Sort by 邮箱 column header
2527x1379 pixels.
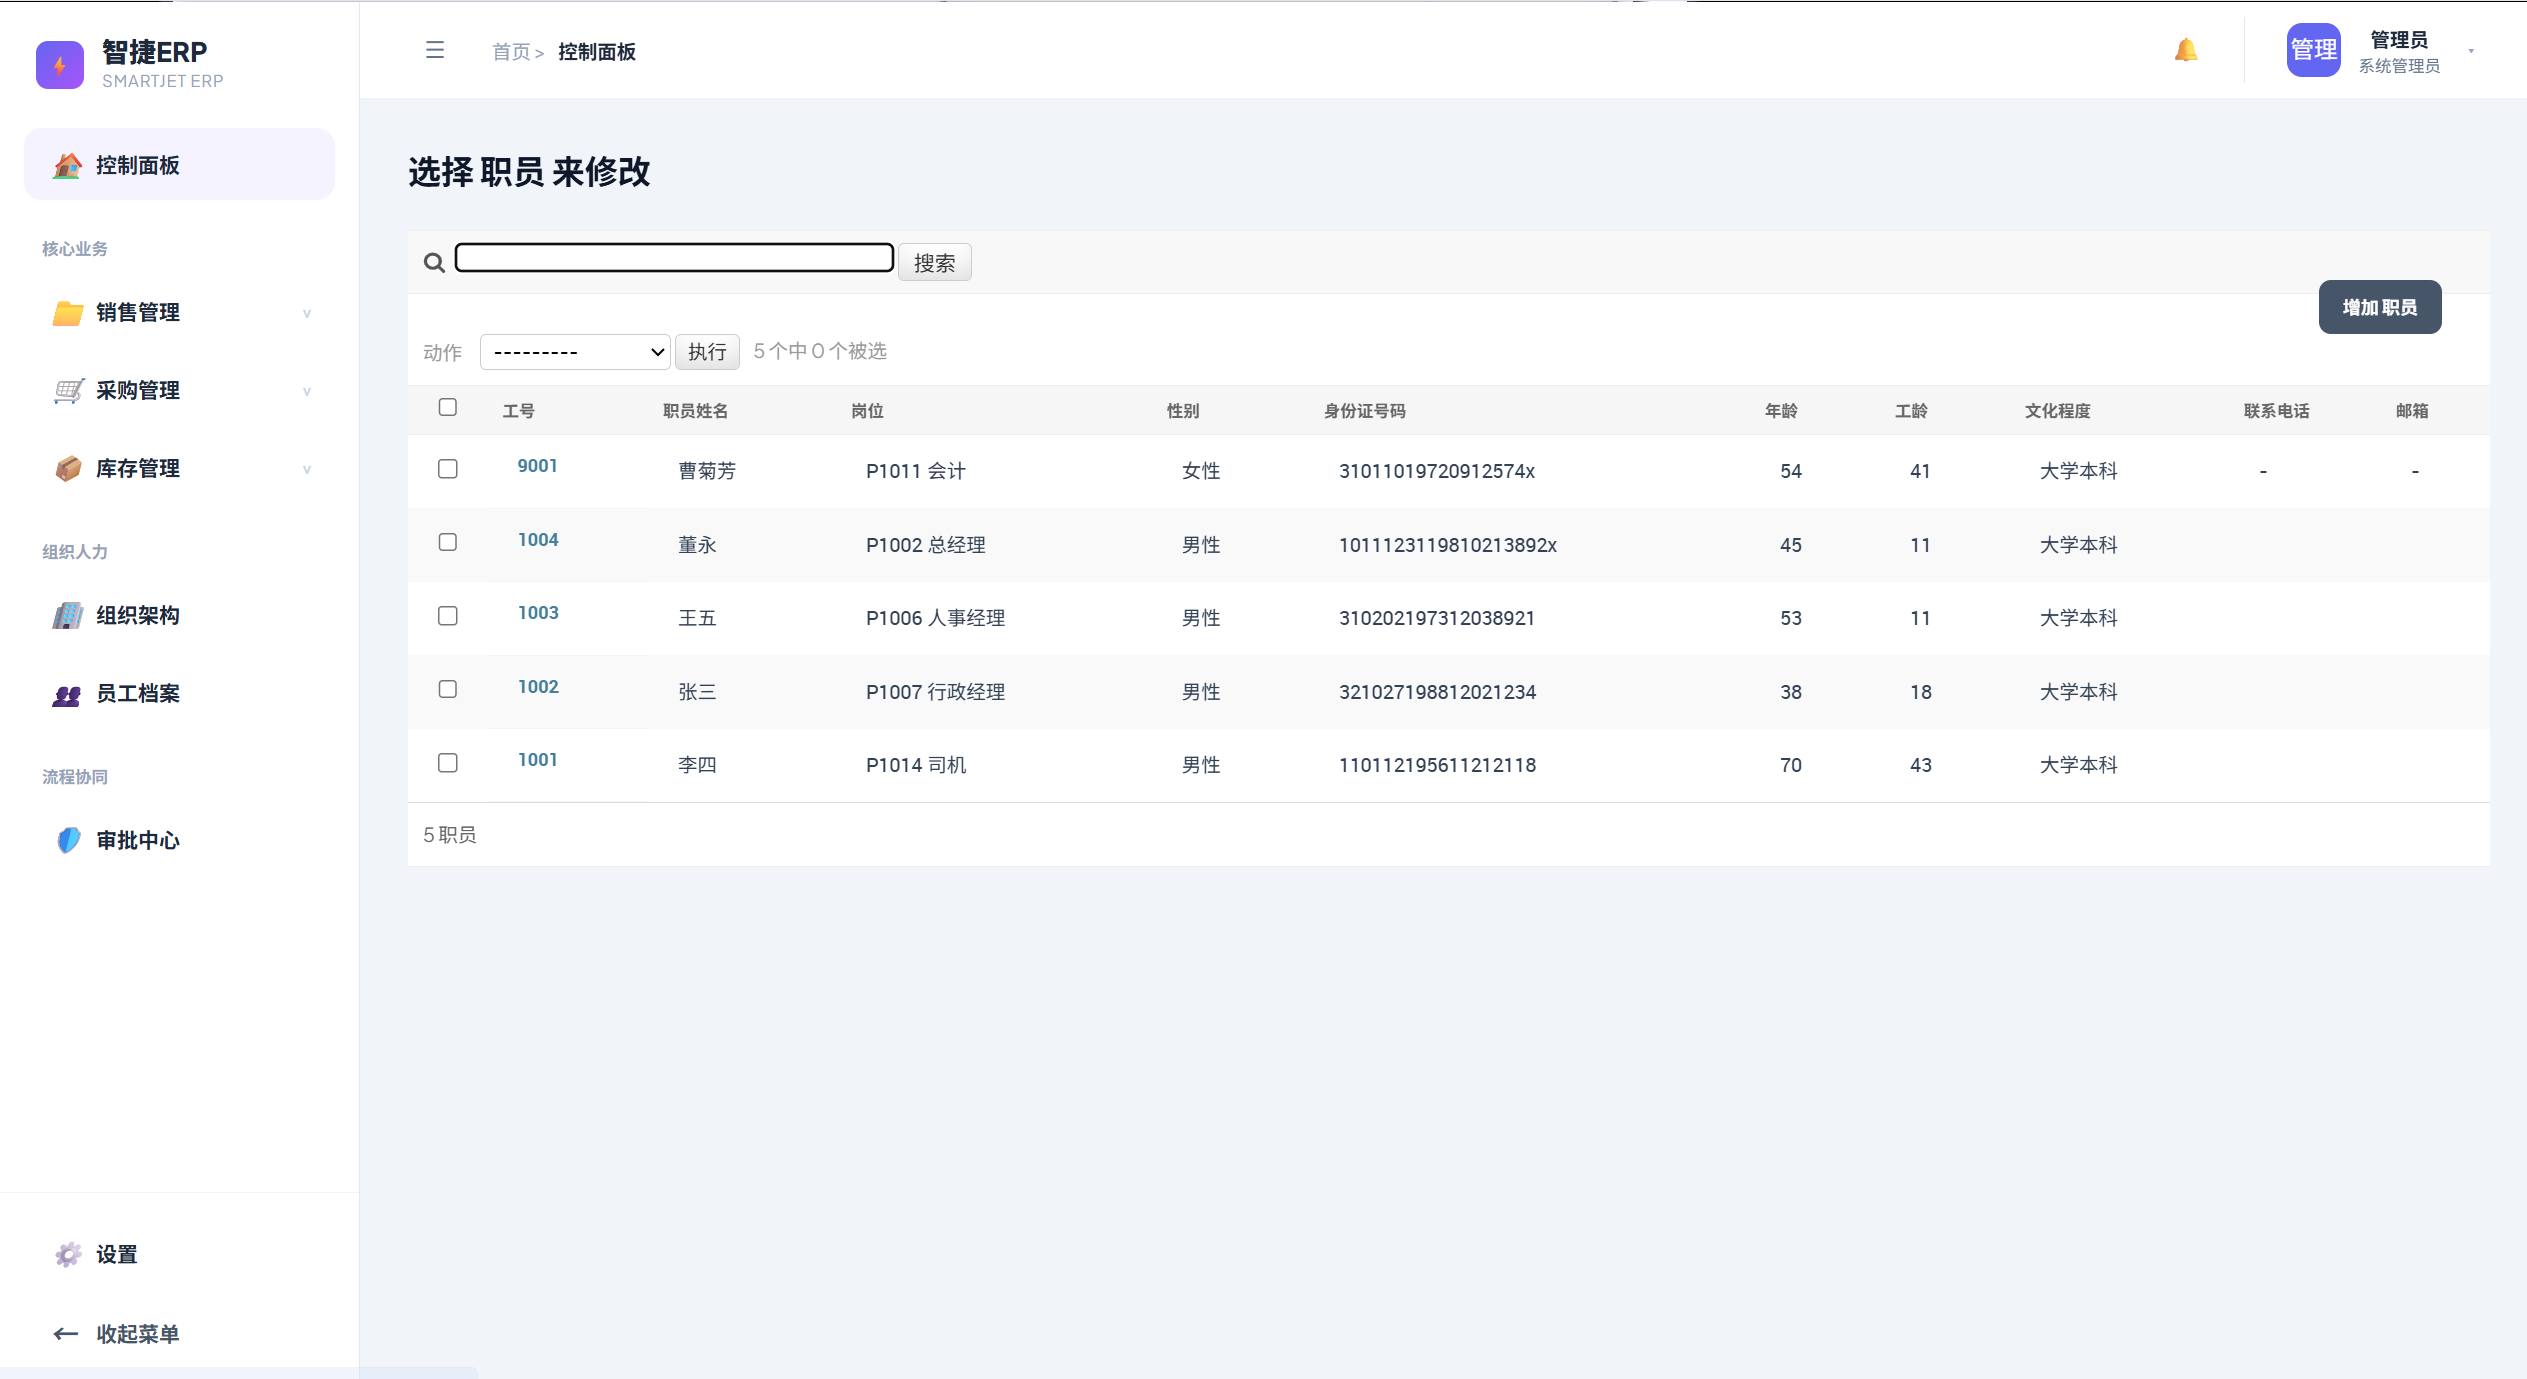(x=2412, y=411)
